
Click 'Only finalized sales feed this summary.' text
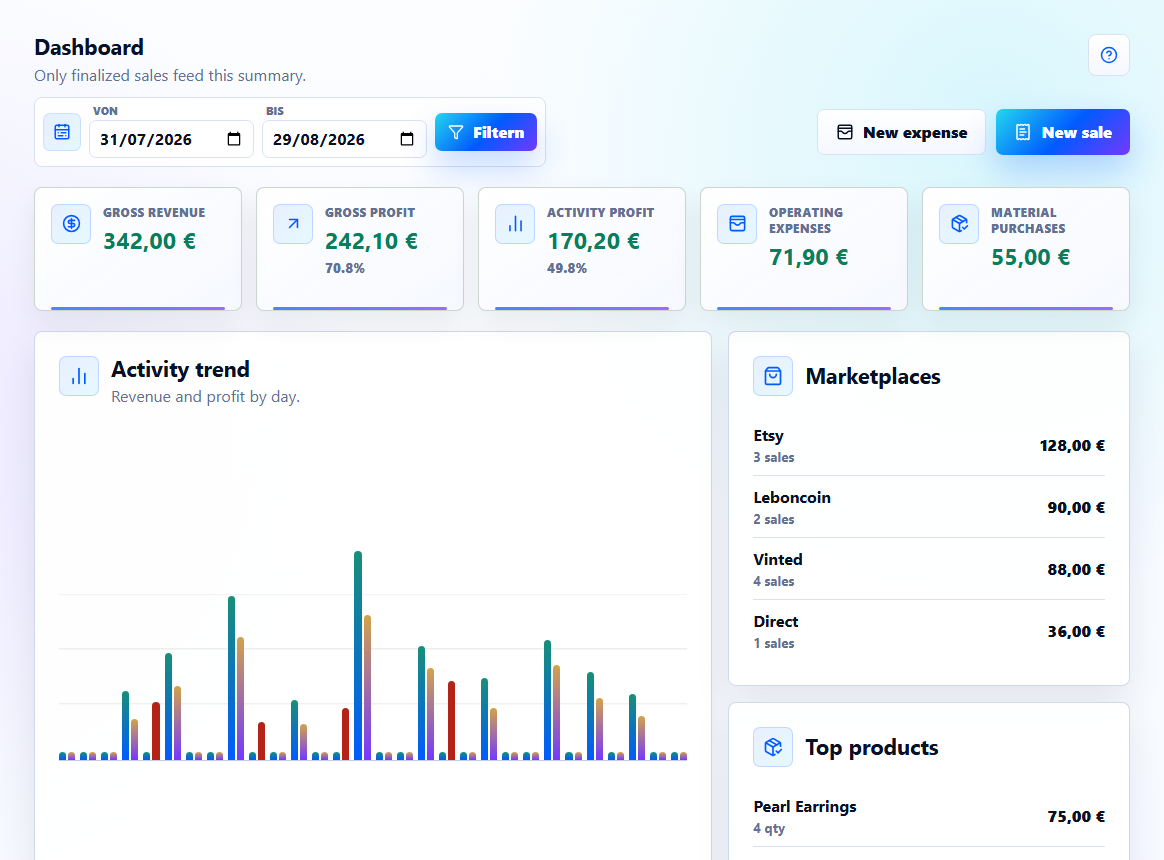(170, 76)
